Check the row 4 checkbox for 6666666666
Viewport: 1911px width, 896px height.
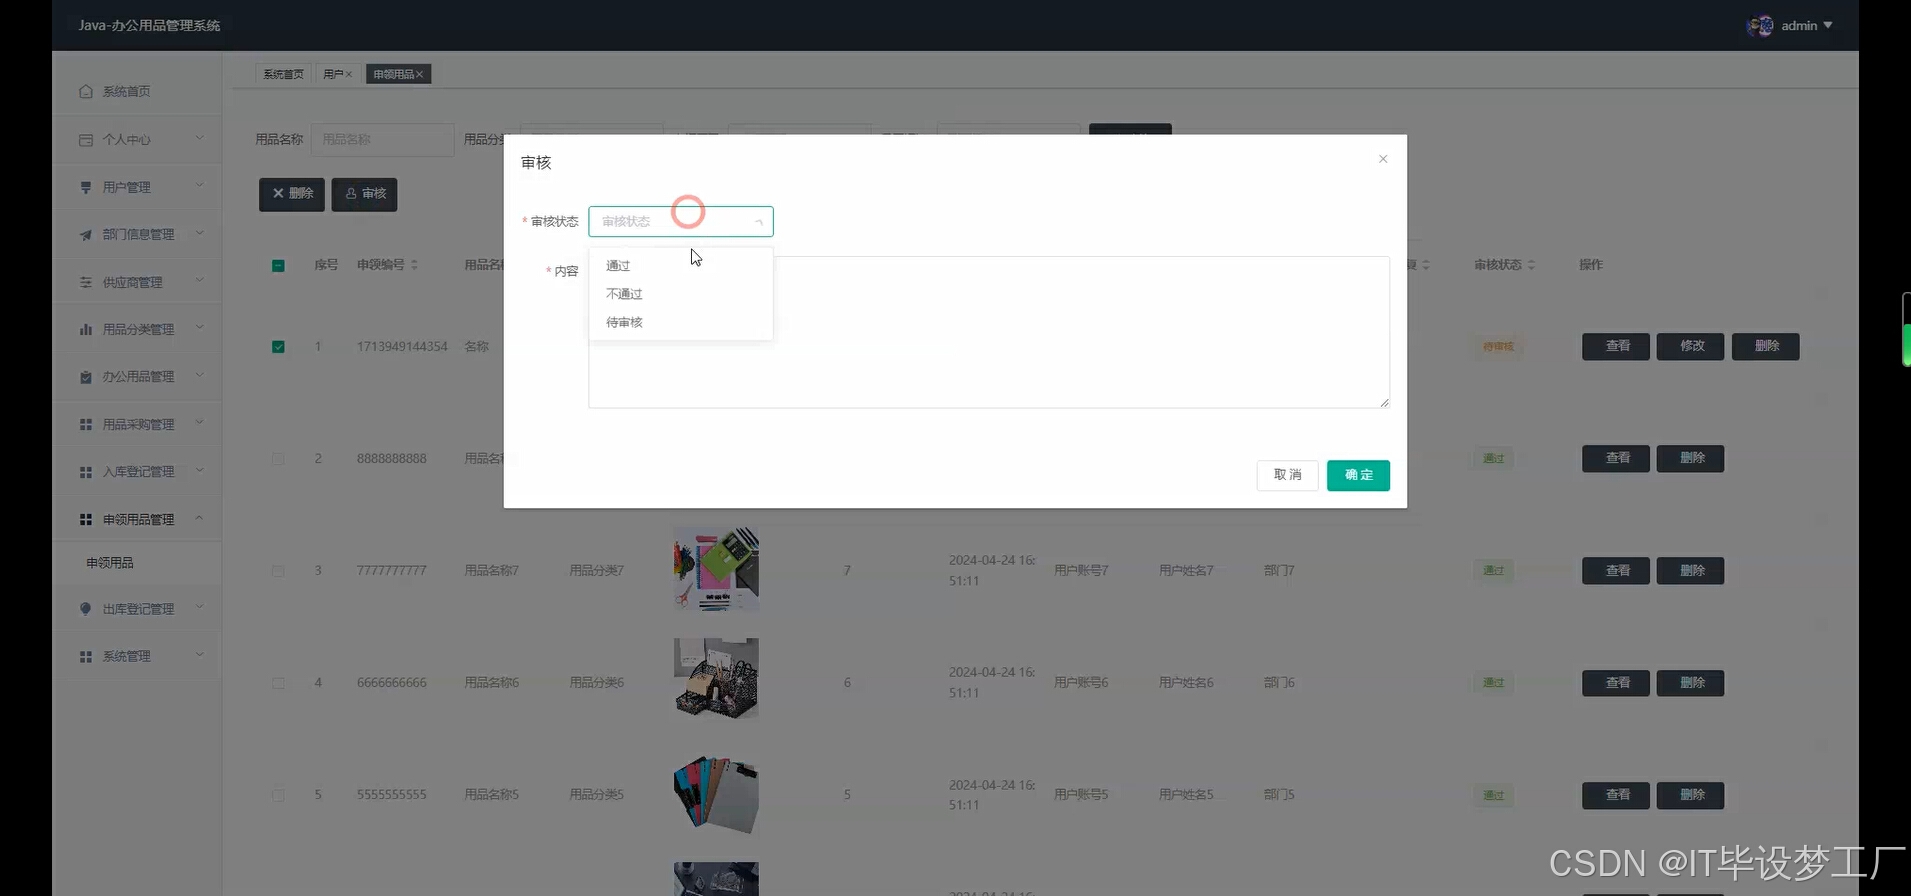(278, 683)
